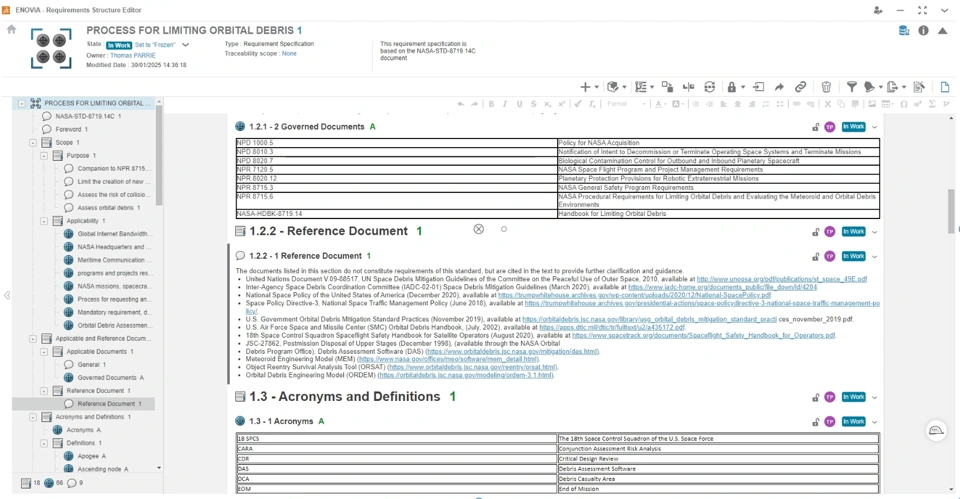Viewport: 960px width, 499px height.
Task: Click the import into box icon
Action: pos(758,87)
